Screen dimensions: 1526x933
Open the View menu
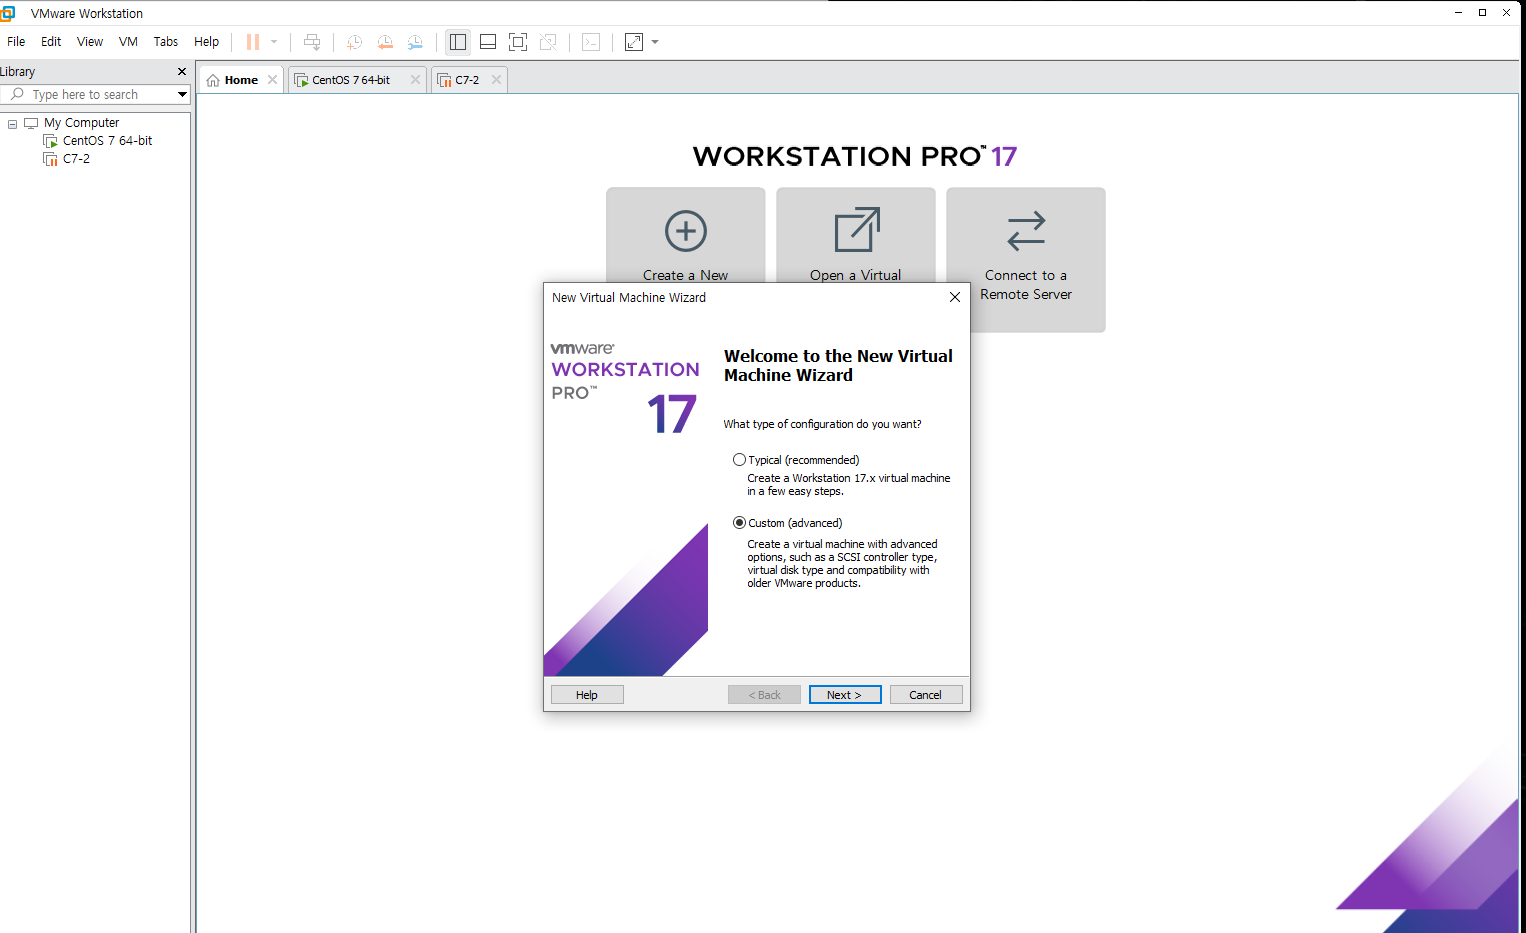coord(90,42)
